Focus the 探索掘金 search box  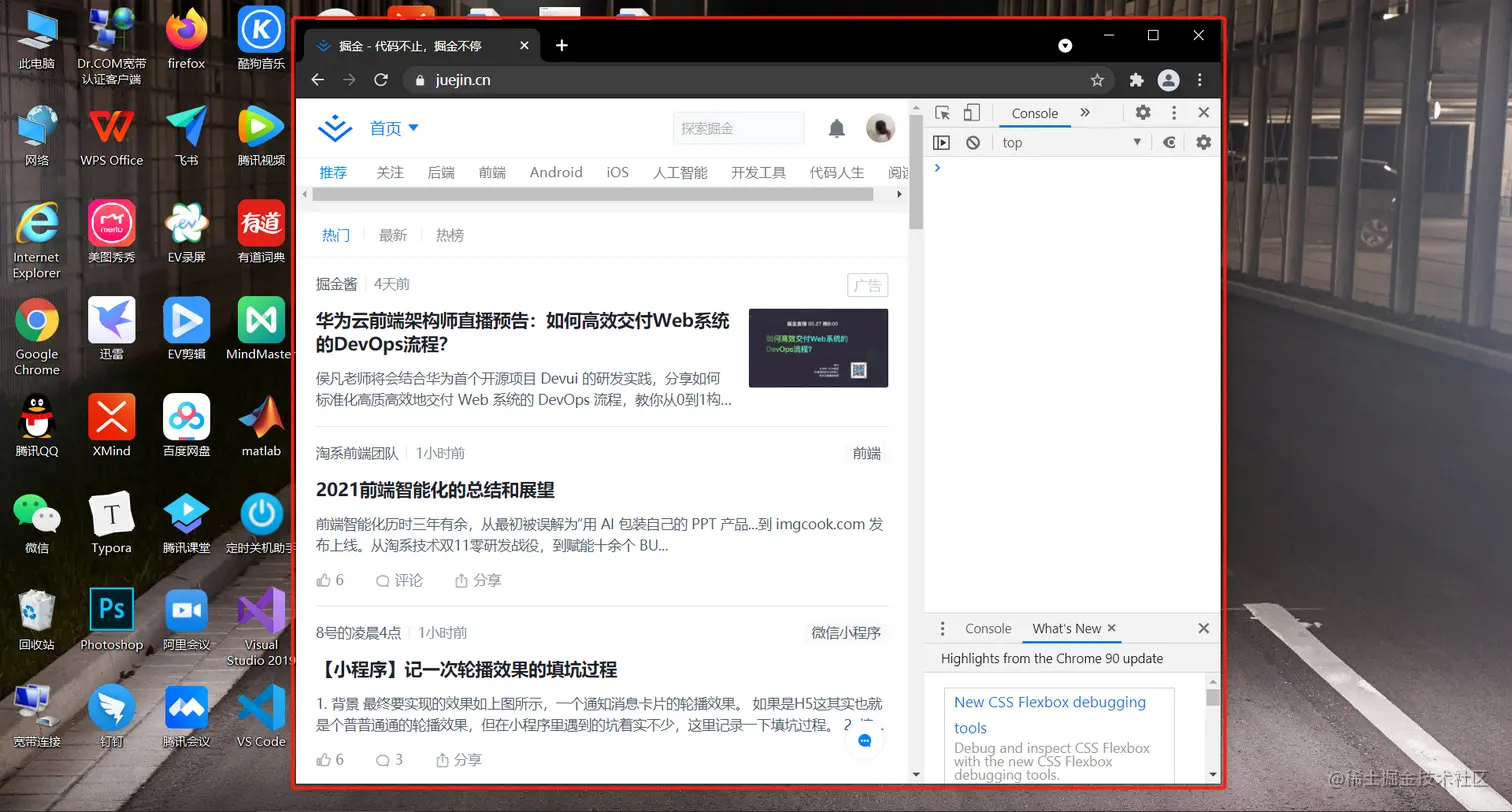coord(738,128)
